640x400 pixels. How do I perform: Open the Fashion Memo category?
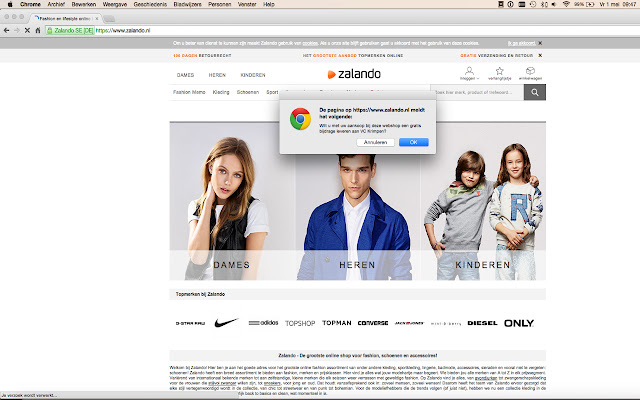(189, 92)
